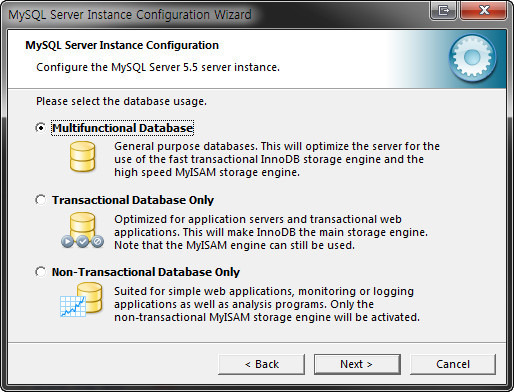Click the plain yellow Multifunctional database cylinder icon
Image resolution: width=514 pixels, height=392 pixels.
[82, 156]
